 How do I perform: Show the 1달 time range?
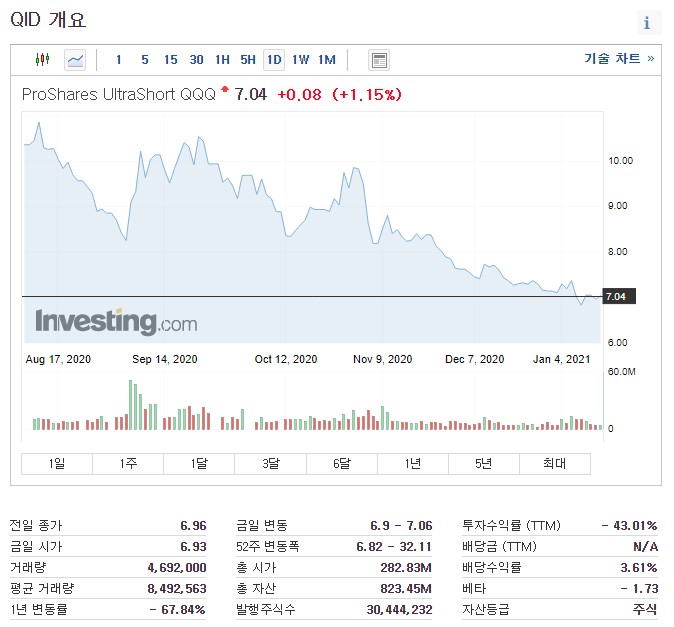[x=199, y=463]
